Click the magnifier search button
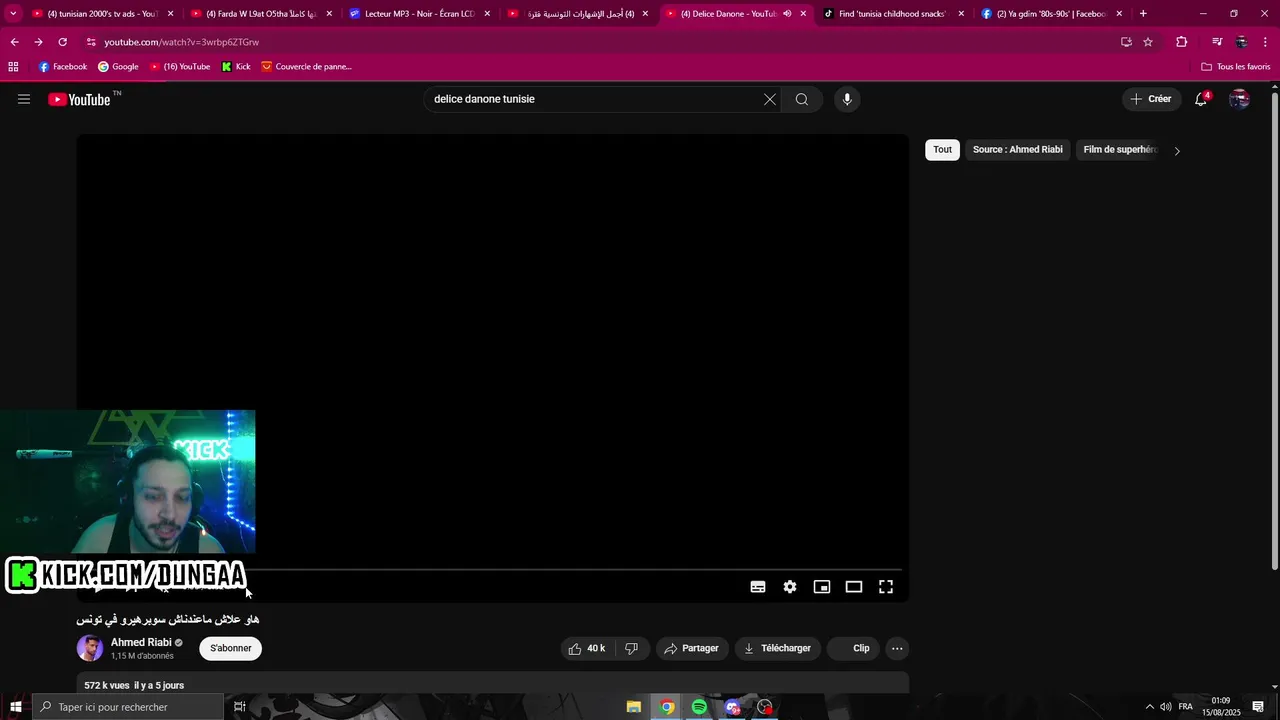The image size is (1280, 720). (x=802, y=99)
